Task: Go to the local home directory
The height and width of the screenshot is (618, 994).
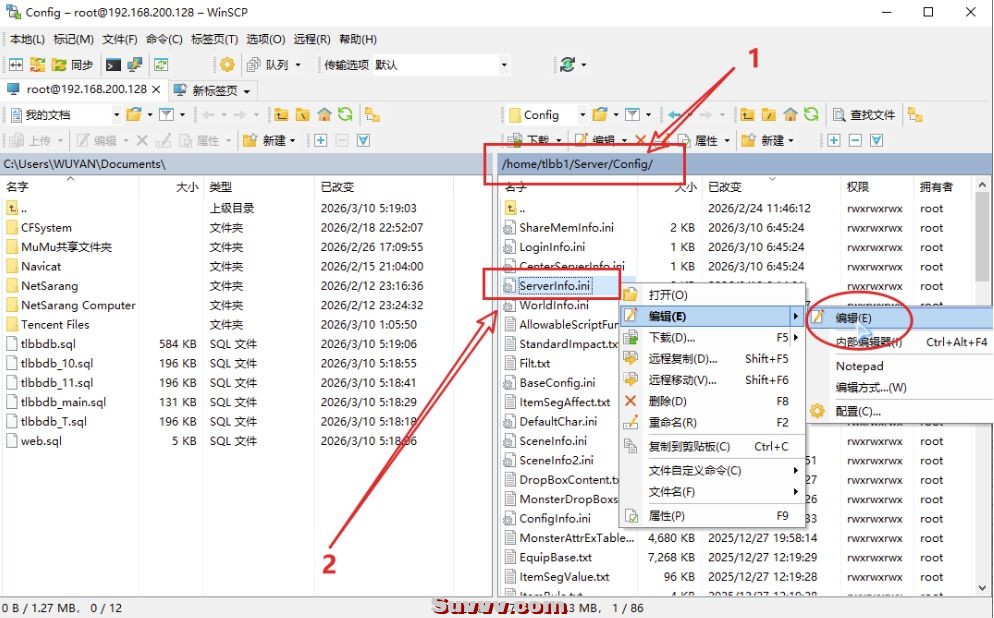Action: coord(324,115)
